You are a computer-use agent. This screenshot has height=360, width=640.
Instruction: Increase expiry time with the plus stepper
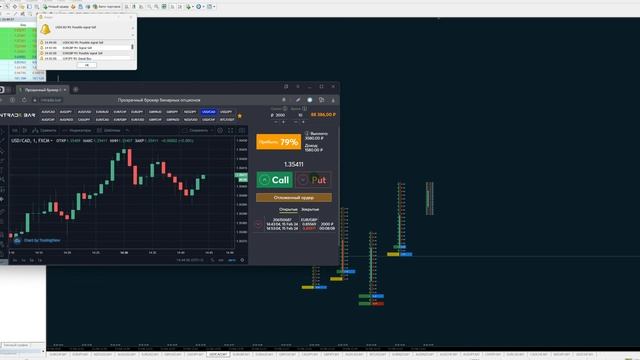[303, 122]
